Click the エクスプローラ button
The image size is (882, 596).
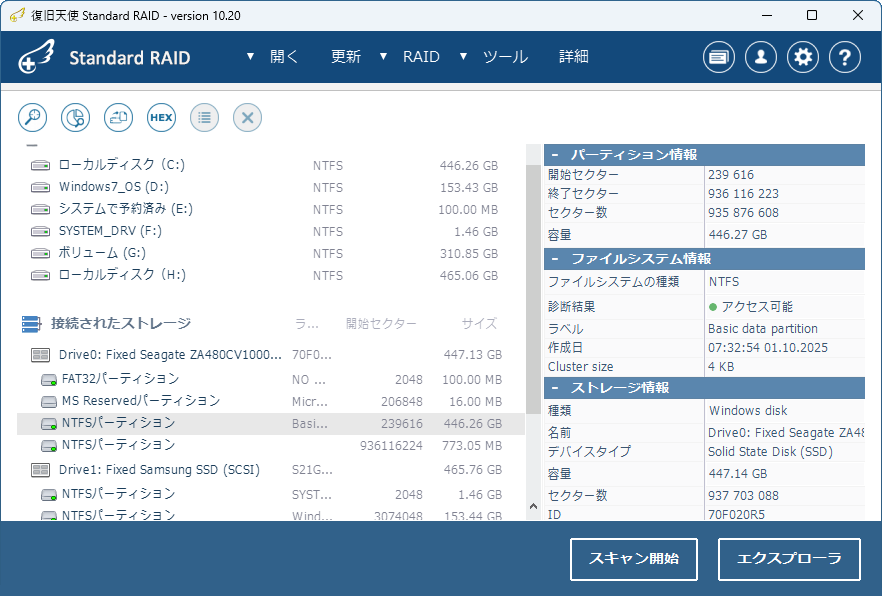(x=789, y=559)
